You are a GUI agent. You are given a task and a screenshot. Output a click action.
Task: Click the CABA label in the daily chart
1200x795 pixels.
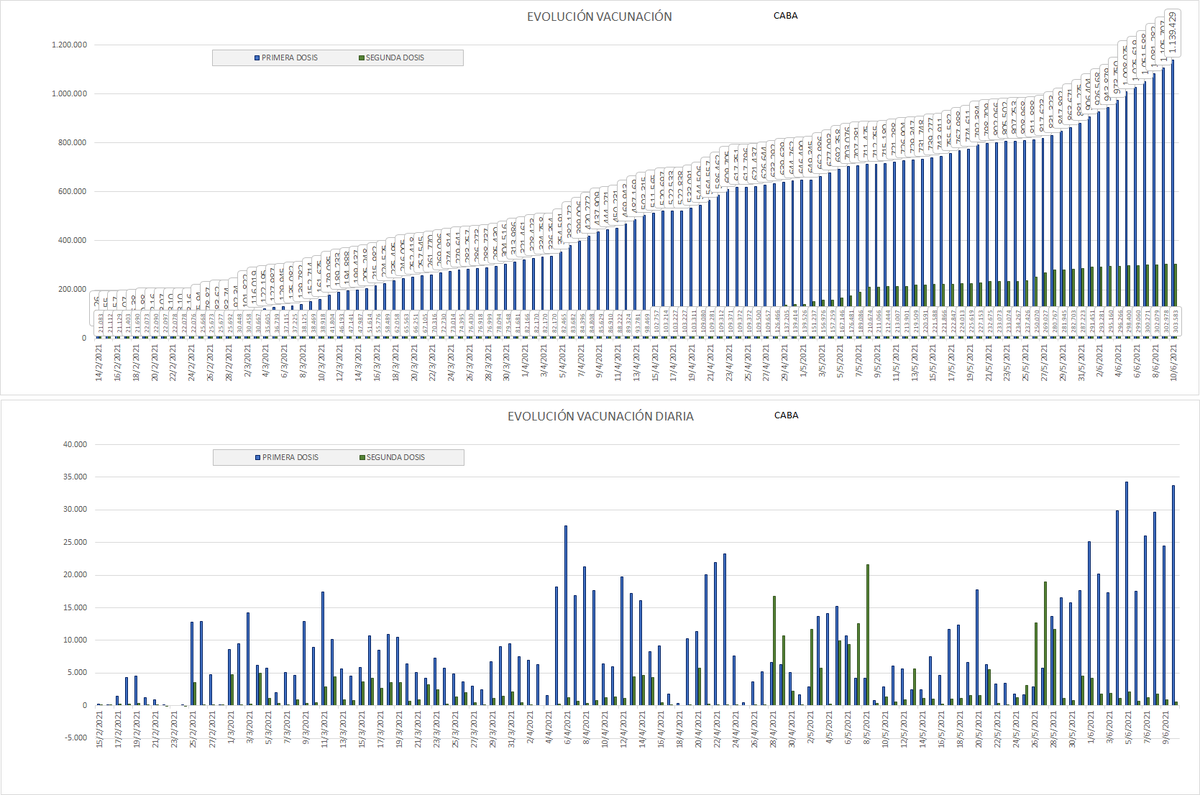[786, 414]
